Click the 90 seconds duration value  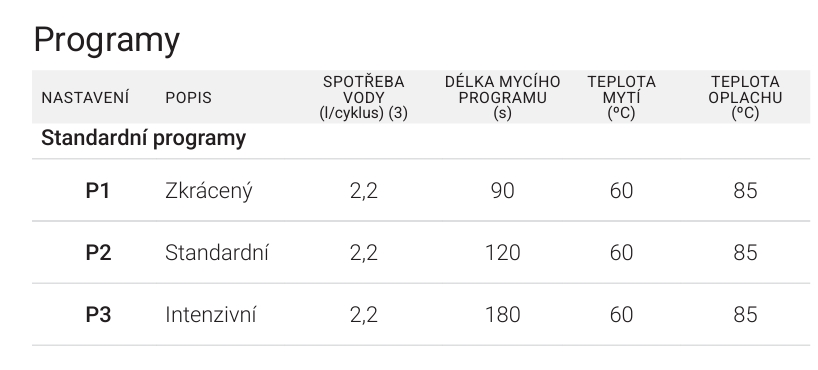[x=502, y=191]
